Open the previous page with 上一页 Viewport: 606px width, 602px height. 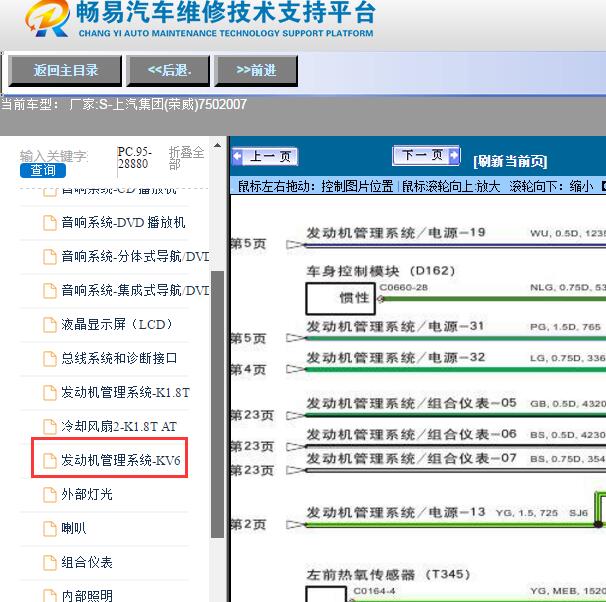click(265, 157)
